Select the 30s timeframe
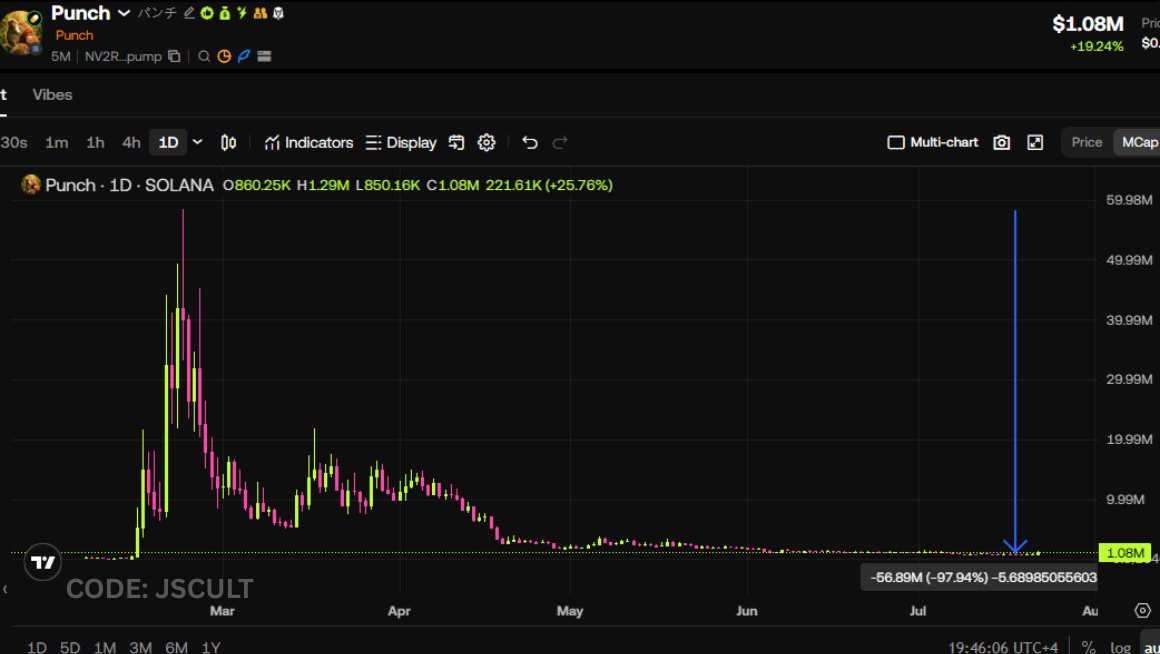Image resolution: width=1160 pixels, height=654 pixels. (13, 142)
